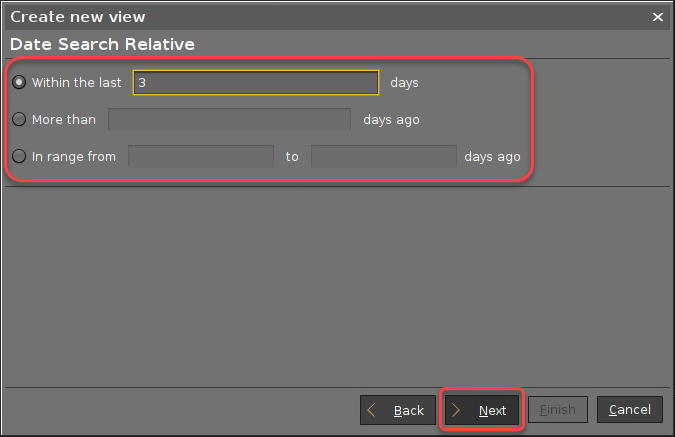Click the "days ago" text beside range fields
The height and width of the screenshot is (437, 675).
[492, 157]
